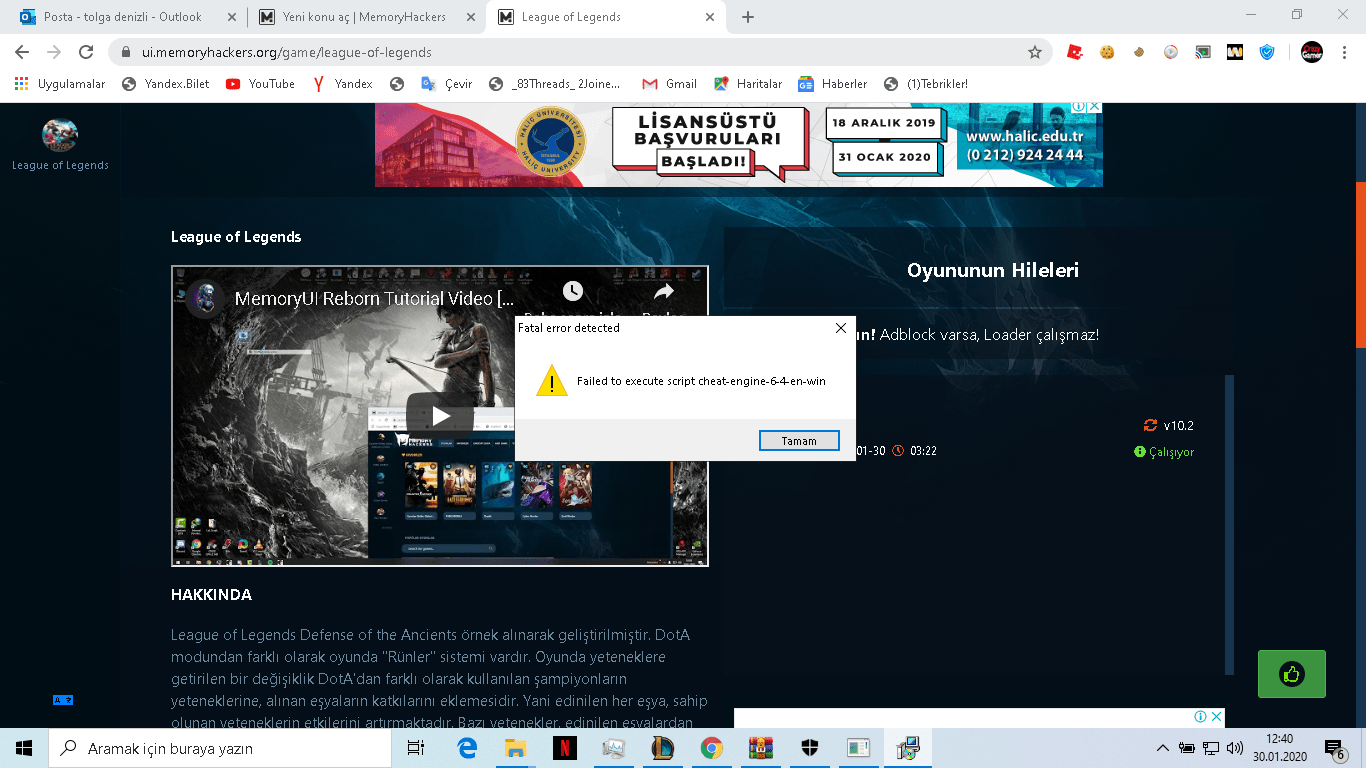Screen dimensions: 1366x768
Task: Click the Haliç Üniversitesi banner ad
Action: [739, 143]
